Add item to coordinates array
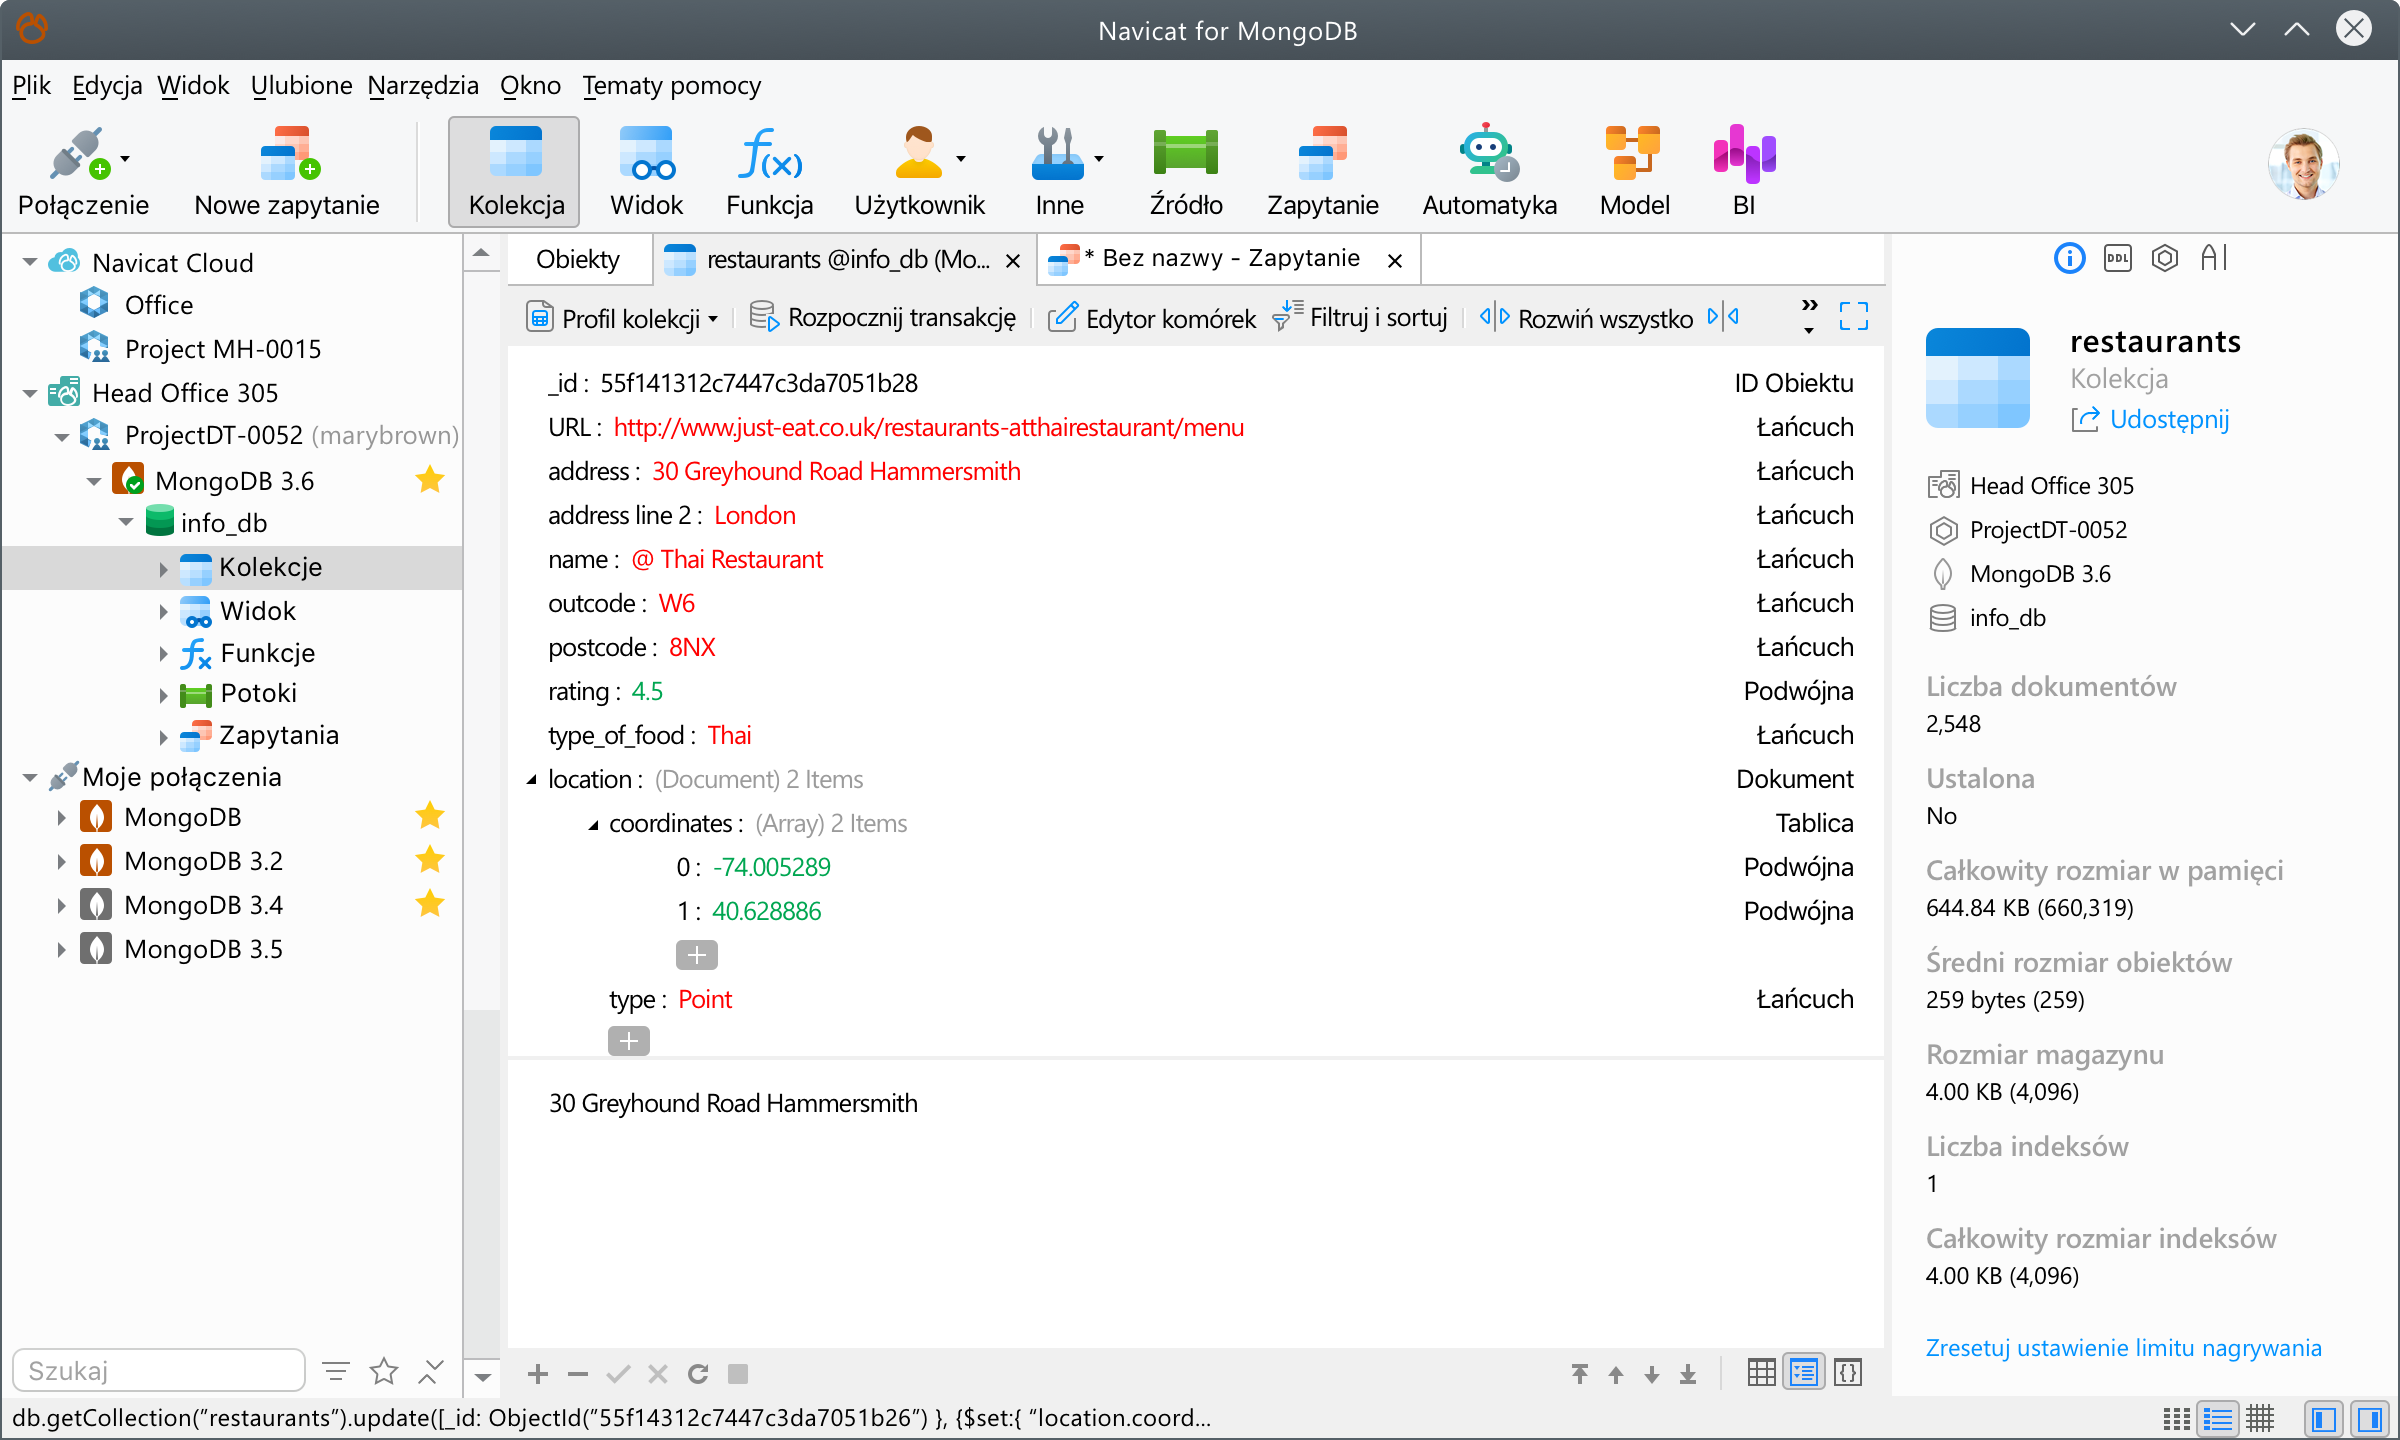 (x=696, y=955)
